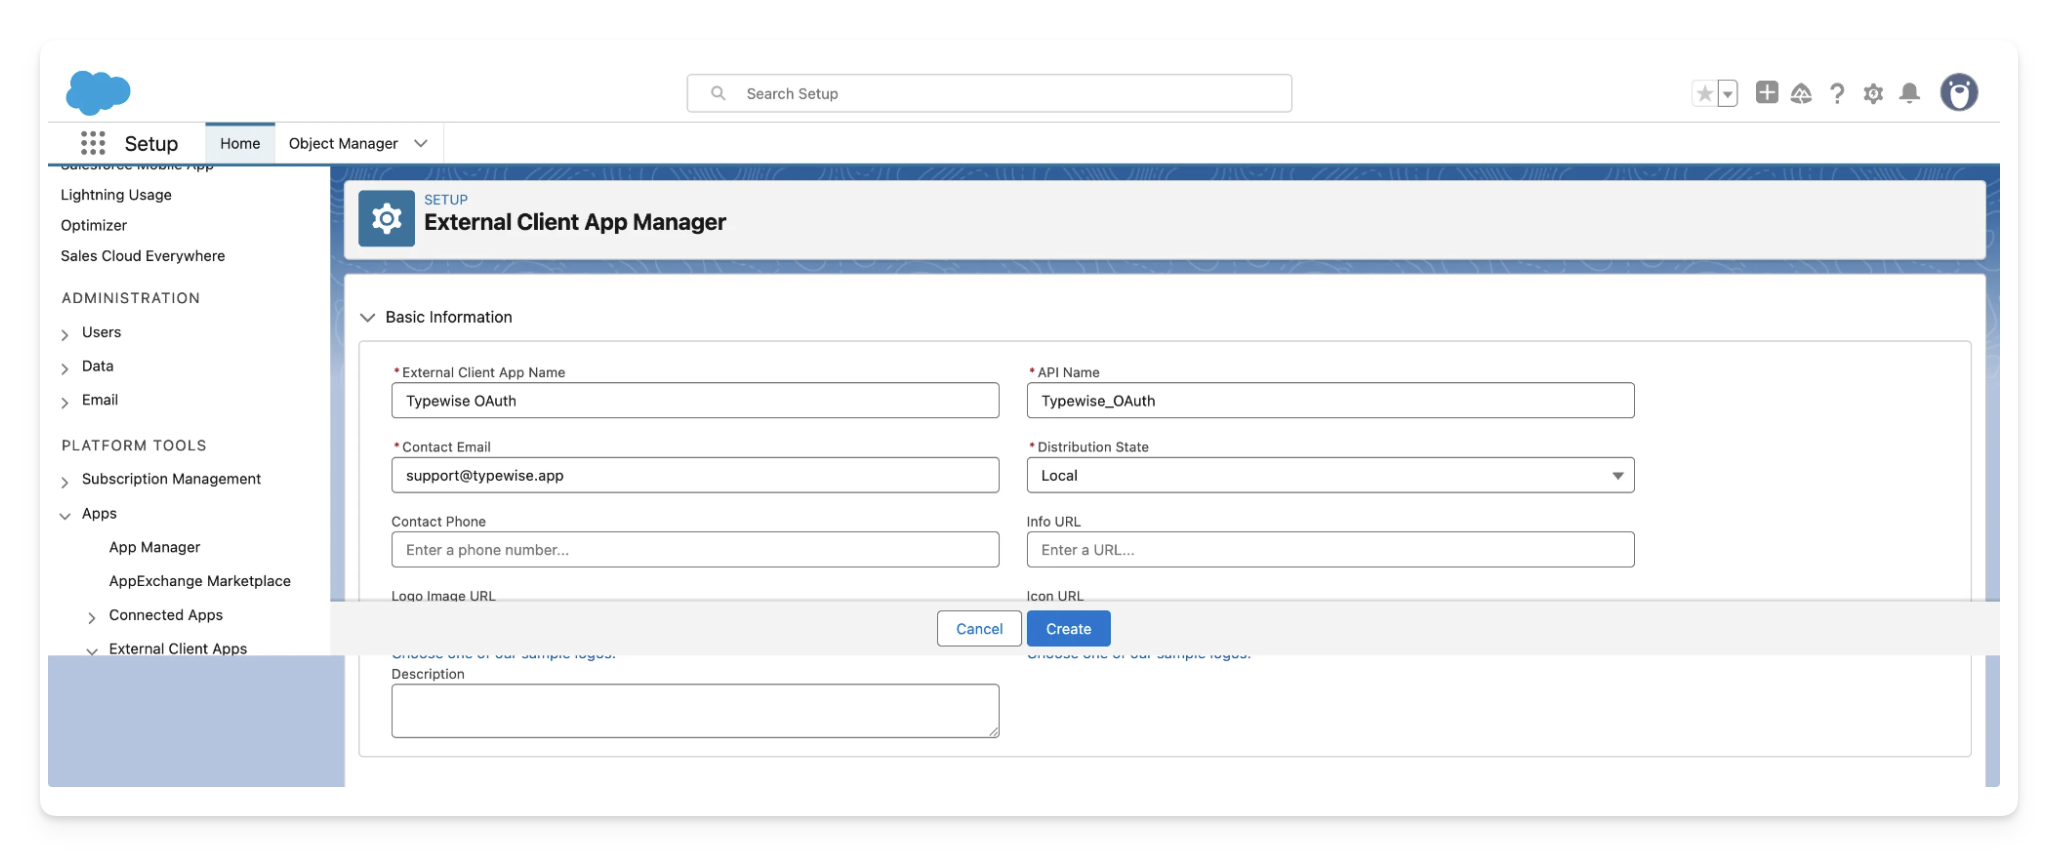Image resolution: width=2058 pixels, height=856 pixels.
Task: Click the External Client Apps label
Action: click(x=178, y=648)
